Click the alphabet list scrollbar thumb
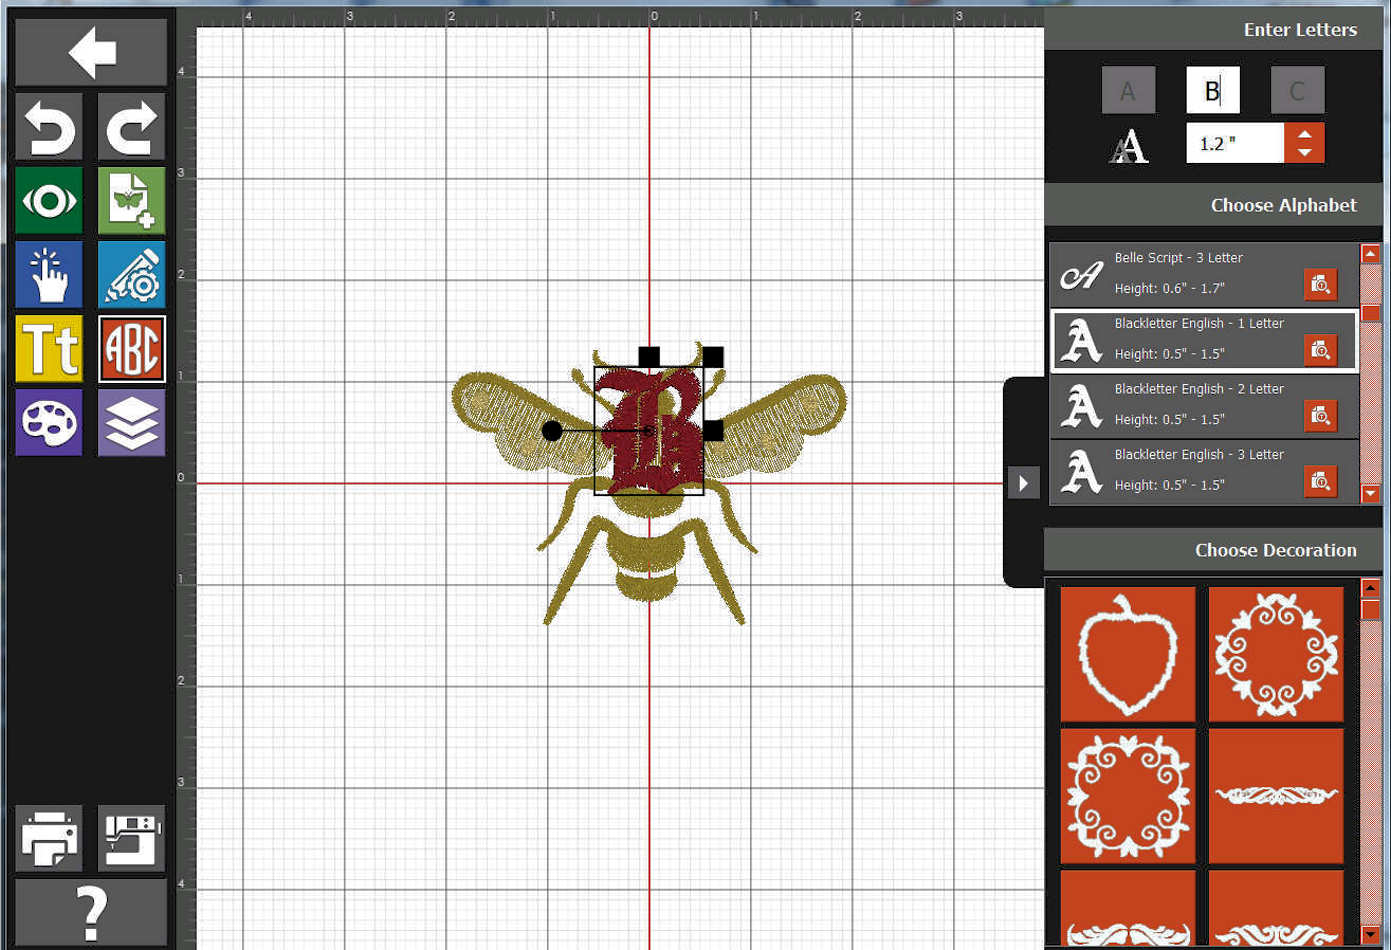Viewport: 1391px width, 950px height. (1371, 313)
